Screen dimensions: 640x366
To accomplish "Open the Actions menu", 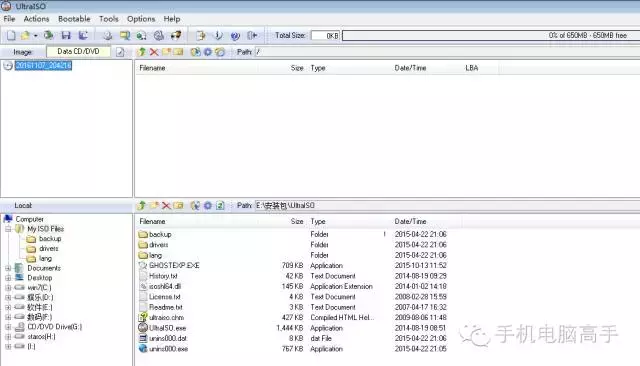I will point(36,19).
